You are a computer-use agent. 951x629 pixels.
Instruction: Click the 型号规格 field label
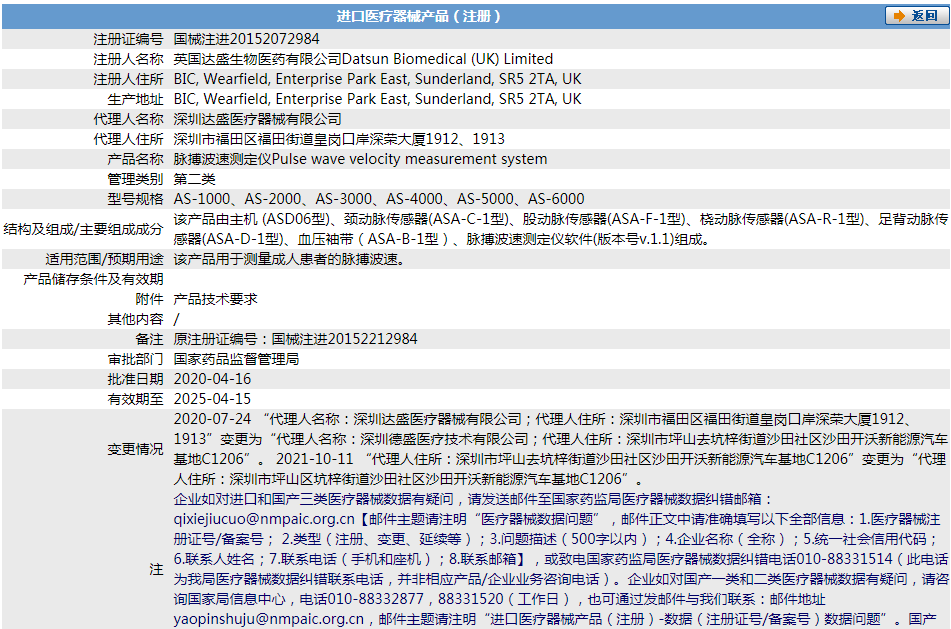click(135, 199)
